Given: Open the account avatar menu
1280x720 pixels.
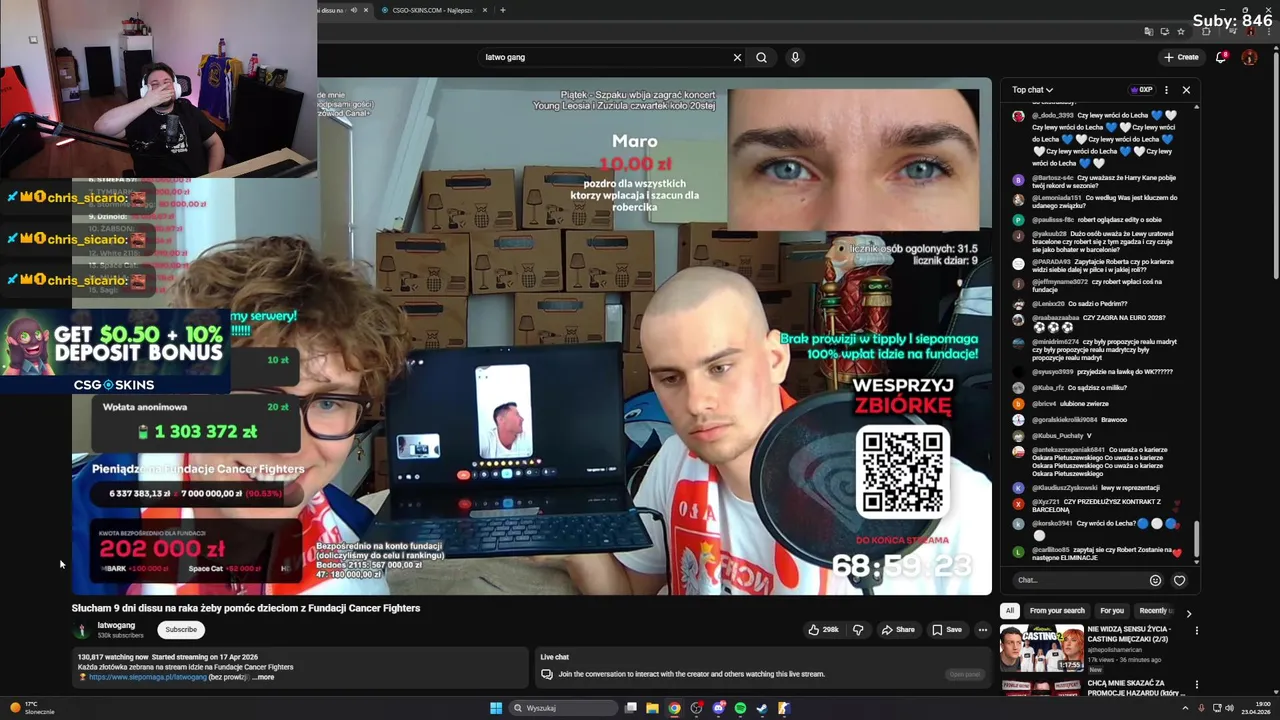Looking at the screenshot, I should pos(1249,57).
